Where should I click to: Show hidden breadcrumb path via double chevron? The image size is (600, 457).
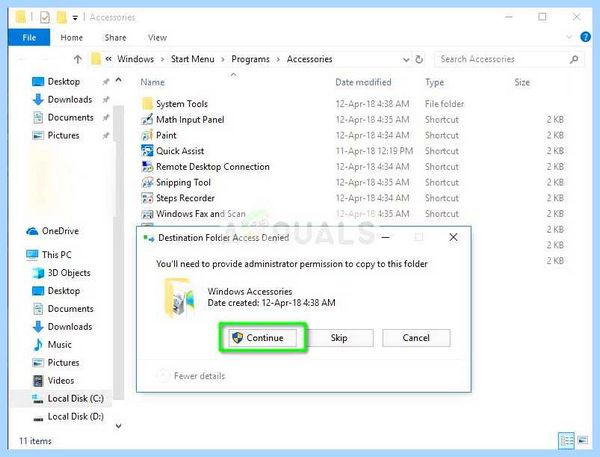[x=109, y=59]
